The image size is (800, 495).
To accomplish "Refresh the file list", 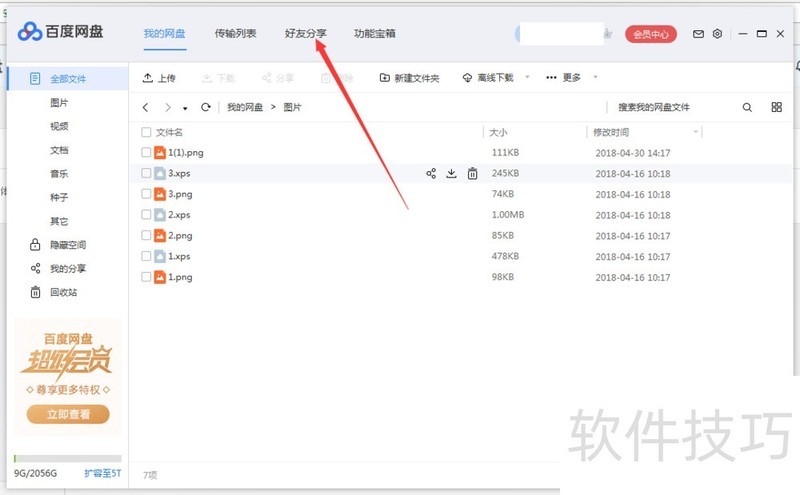I will [x=206, y=107].
